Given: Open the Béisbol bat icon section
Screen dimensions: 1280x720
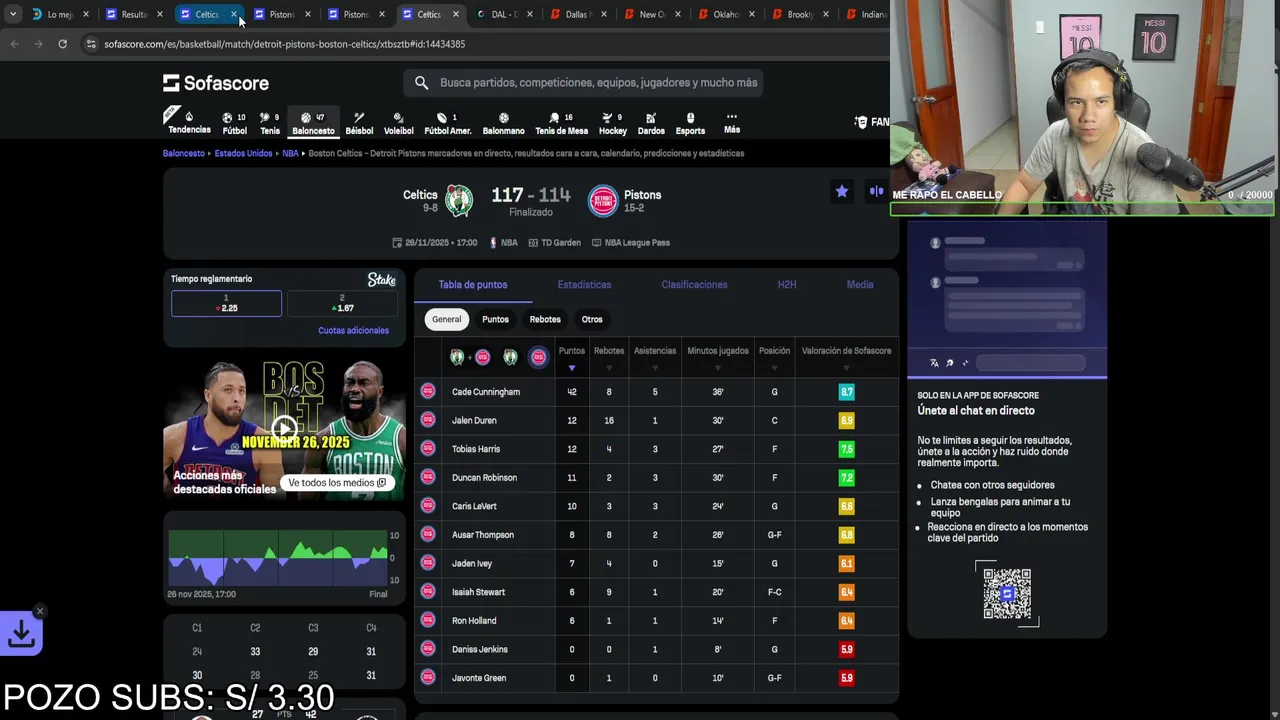Looking at the screenshot, I should tap(359, 123).
